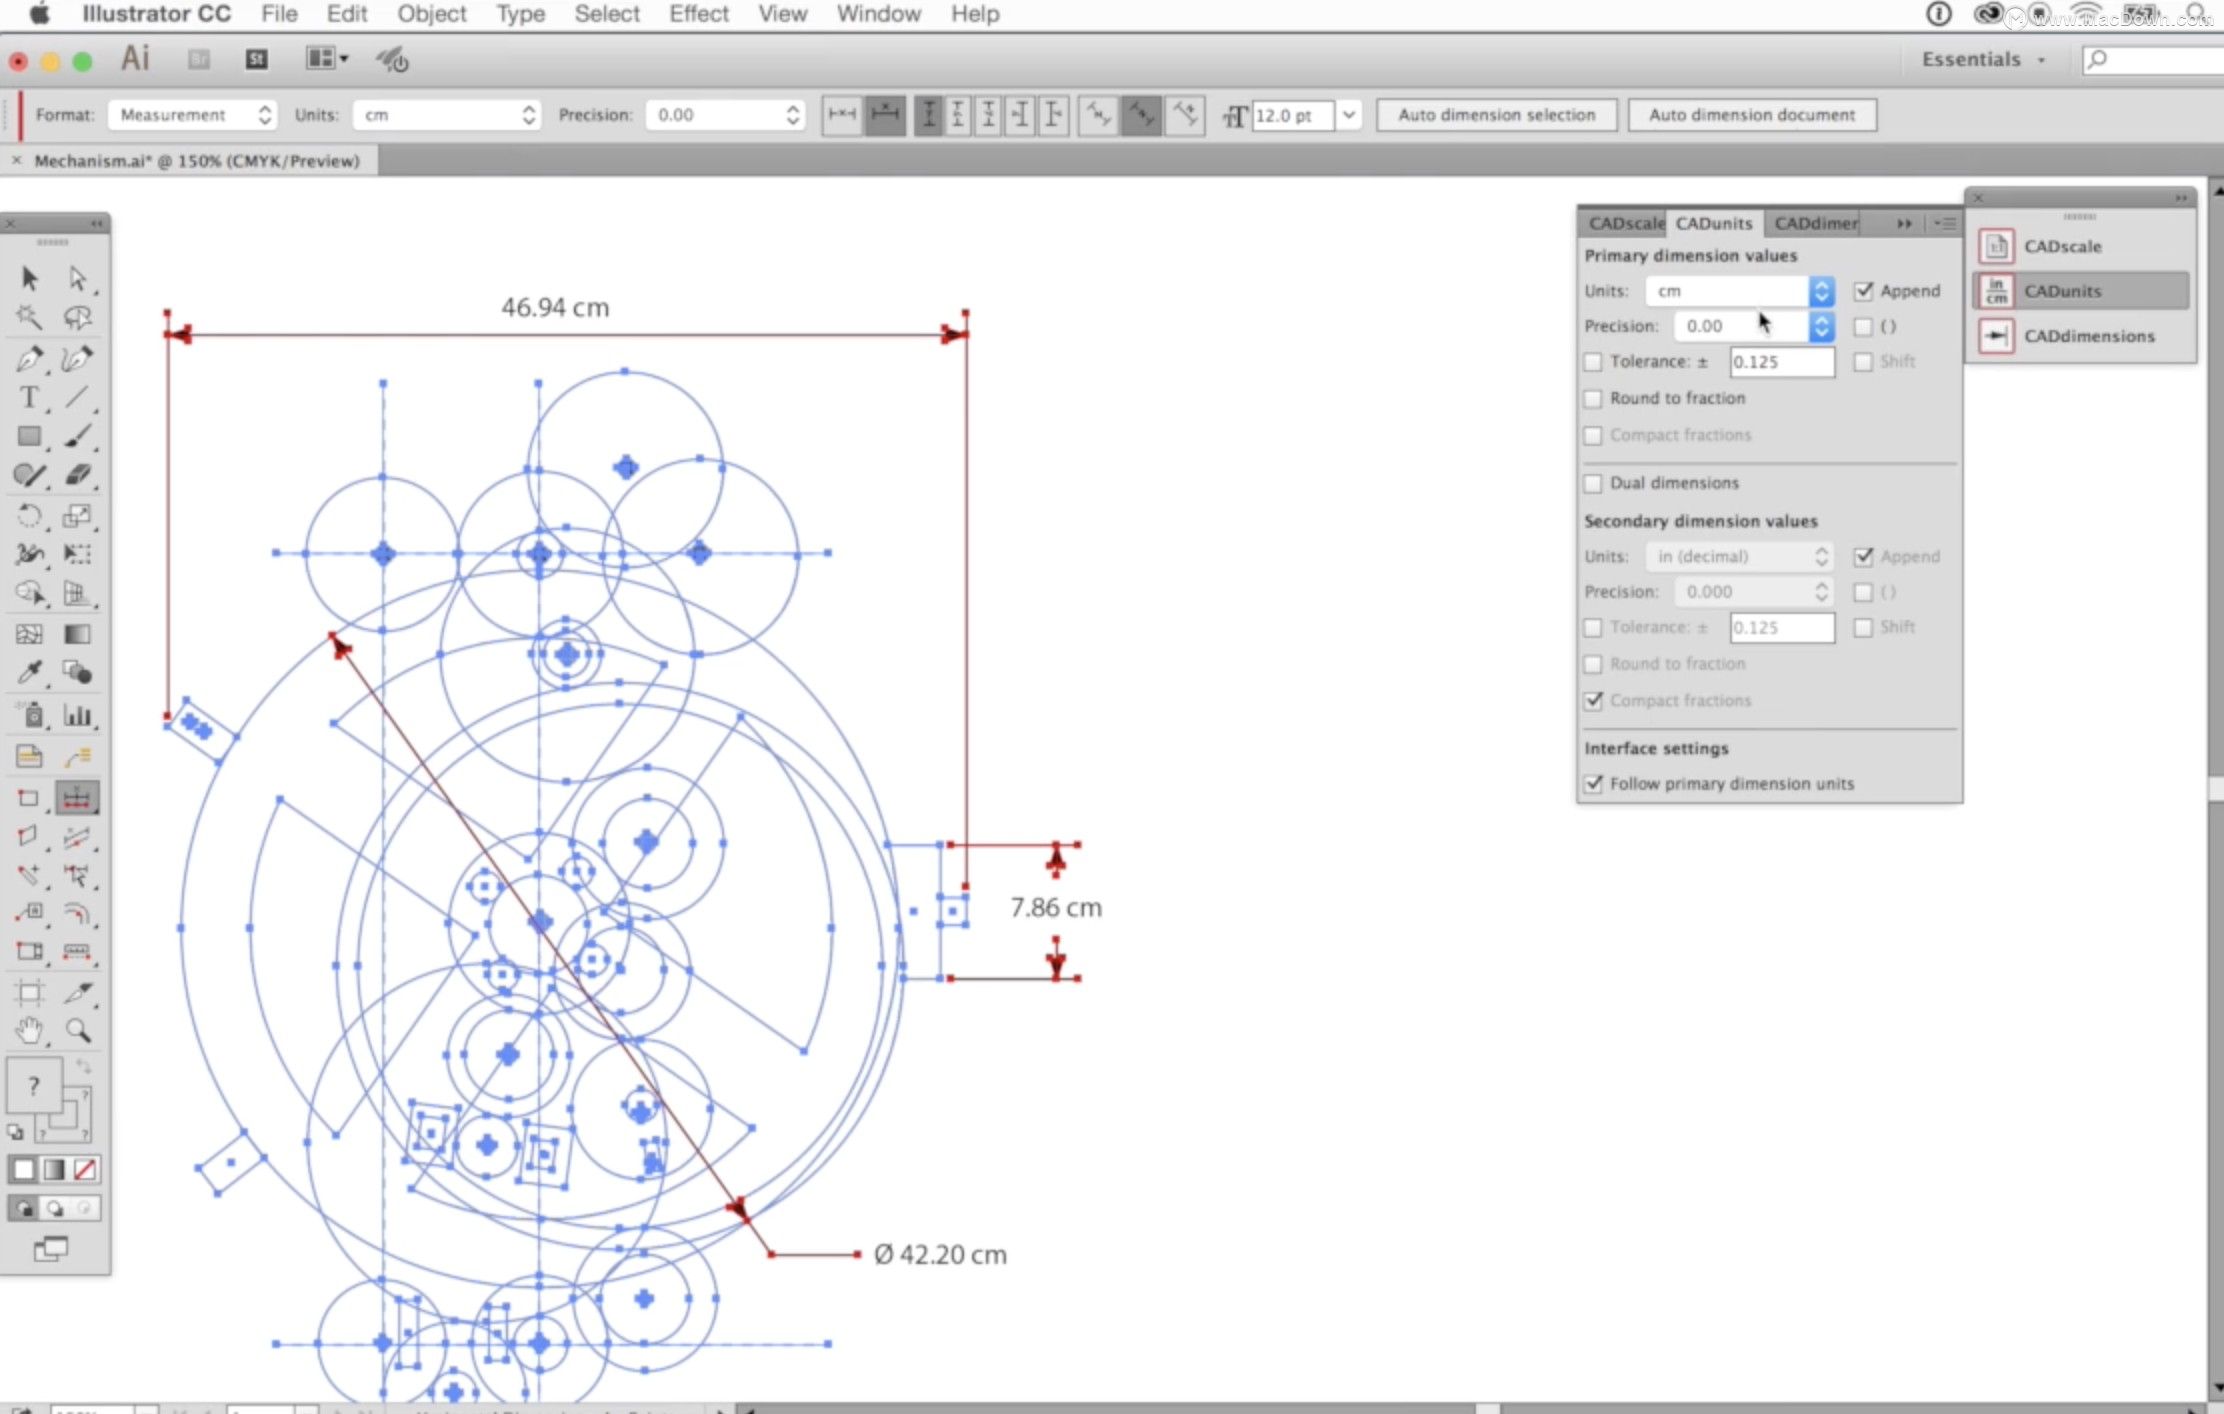This screenshot has height=1414, width=2224.
Task: Open the CADdimensions panel icon
Action: tap(1996, 336)
